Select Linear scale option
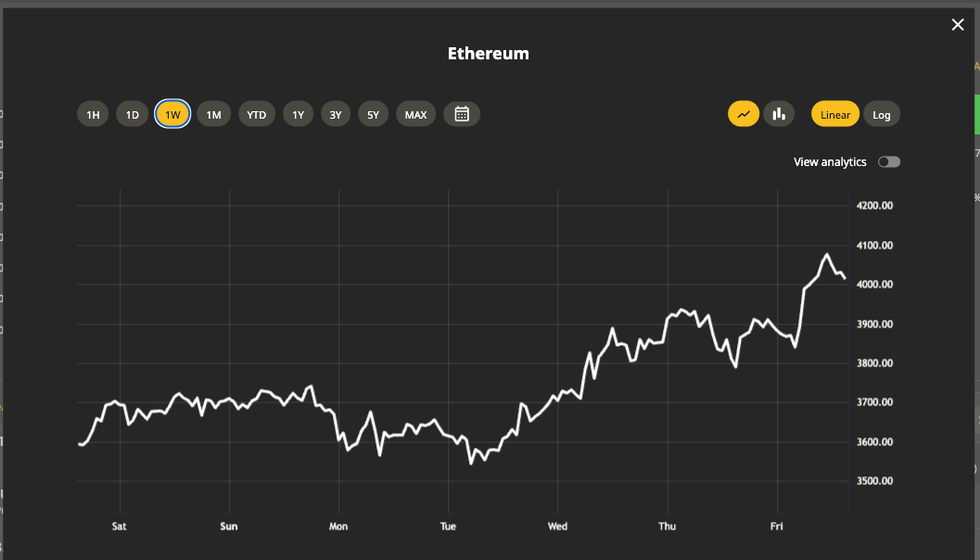Viewport: 980px width, 560px height. click(x=835, y=114)
